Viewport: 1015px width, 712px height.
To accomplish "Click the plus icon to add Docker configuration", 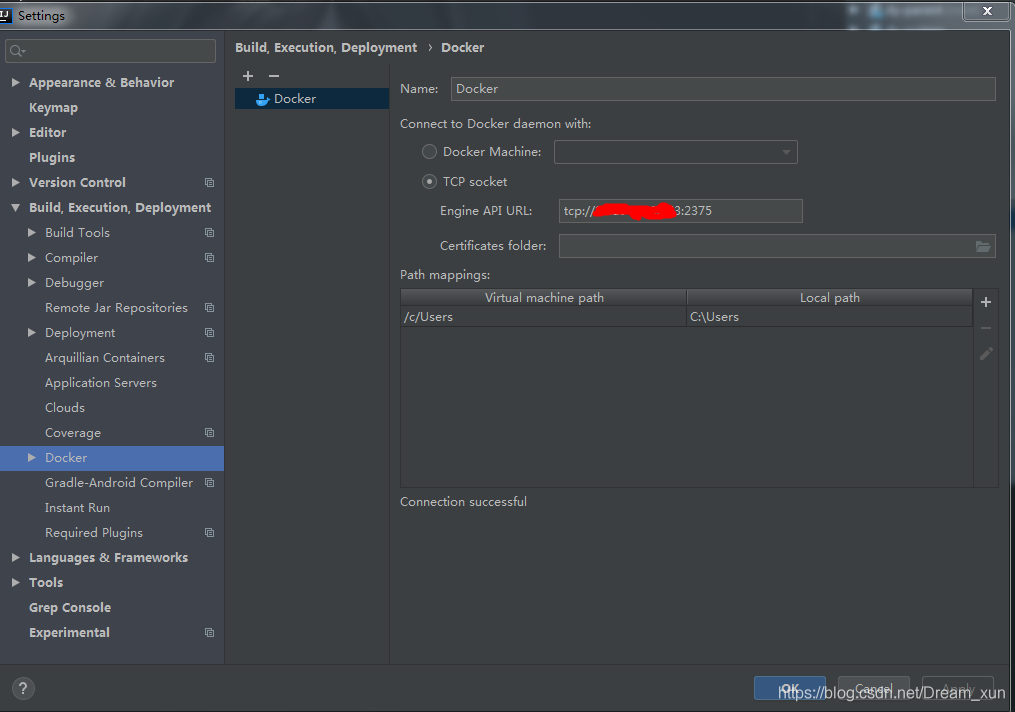I will [248, 76].
